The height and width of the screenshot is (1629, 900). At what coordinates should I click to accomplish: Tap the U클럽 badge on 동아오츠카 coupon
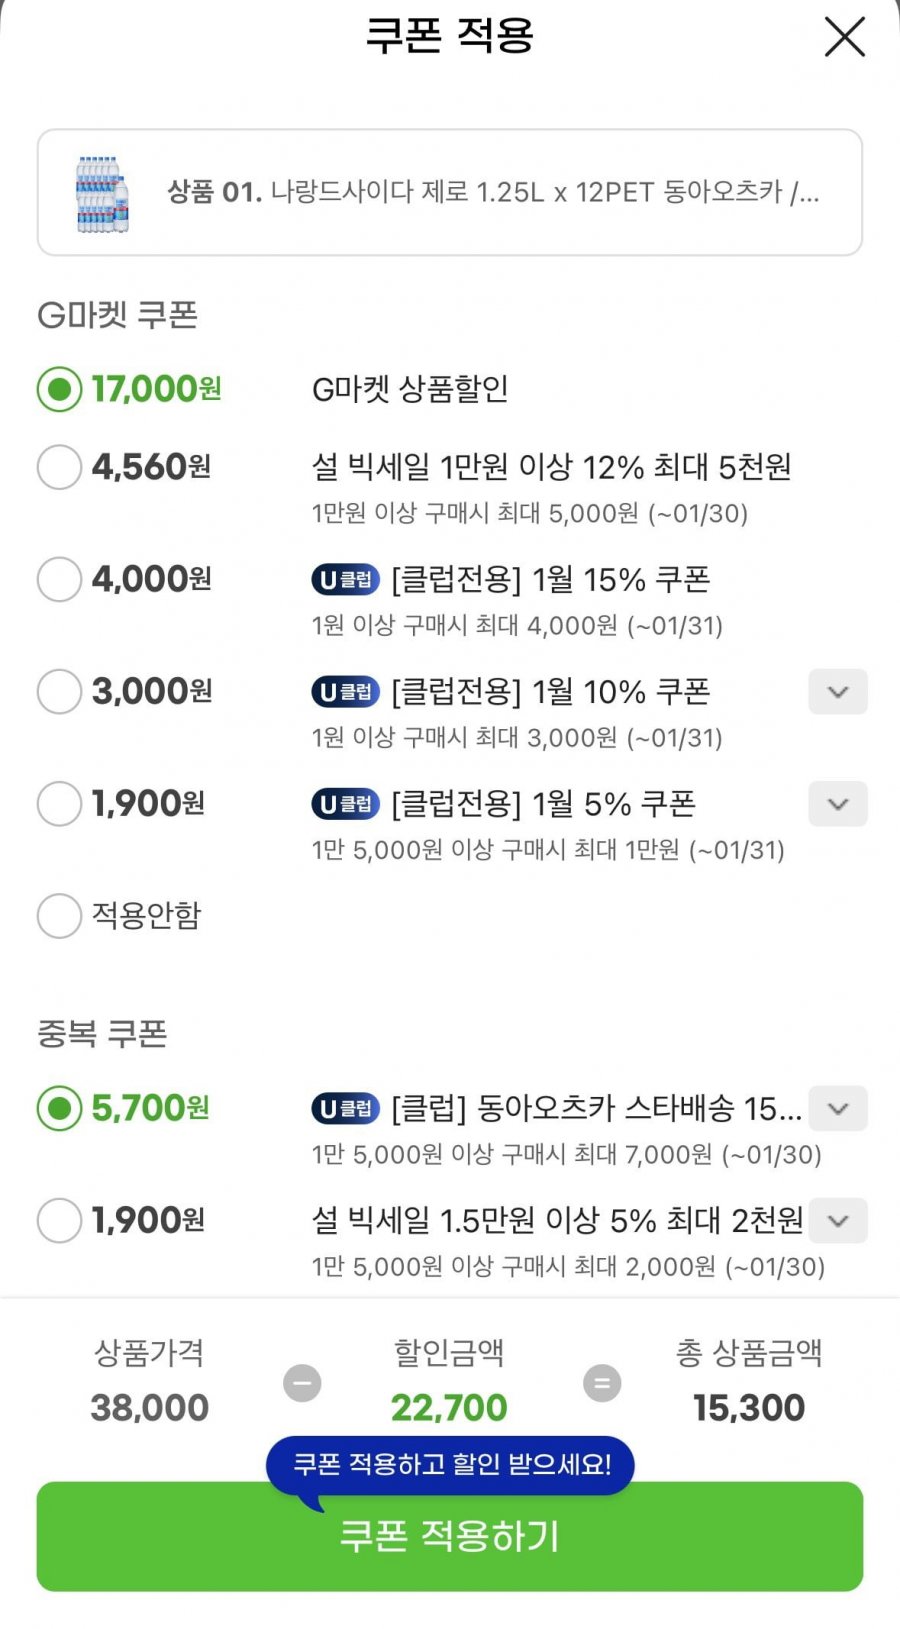[345, 1108]
